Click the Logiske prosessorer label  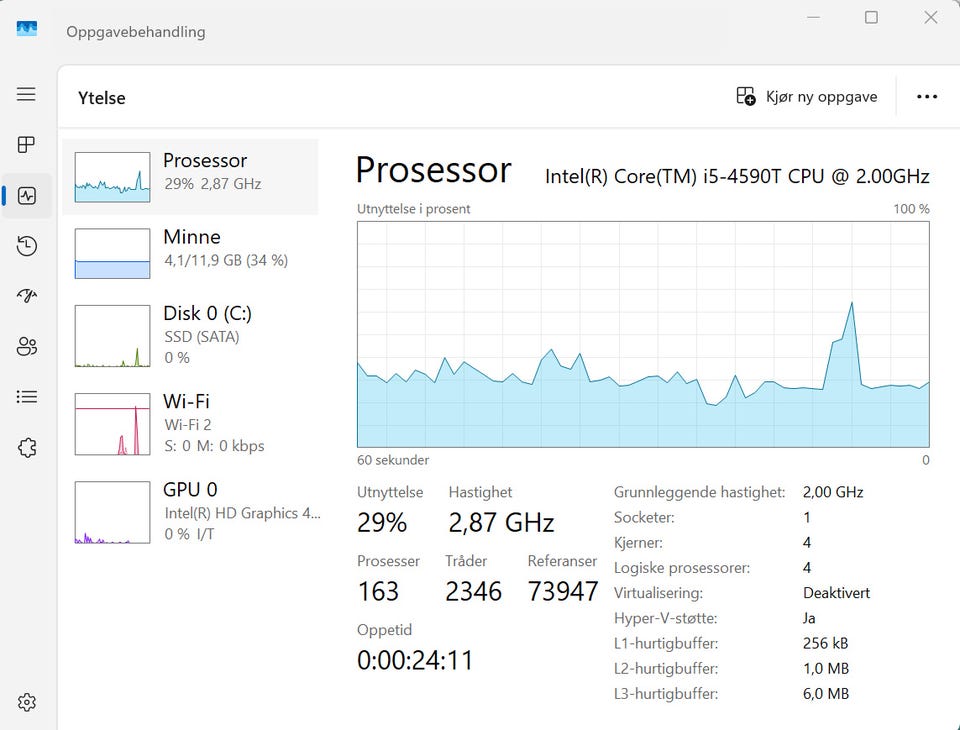tap(681, 568)
